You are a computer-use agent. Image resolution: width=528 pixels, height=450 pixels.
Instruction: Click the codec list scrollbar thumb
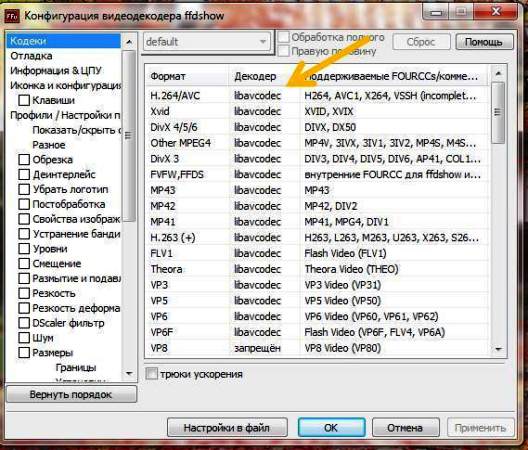498,112
